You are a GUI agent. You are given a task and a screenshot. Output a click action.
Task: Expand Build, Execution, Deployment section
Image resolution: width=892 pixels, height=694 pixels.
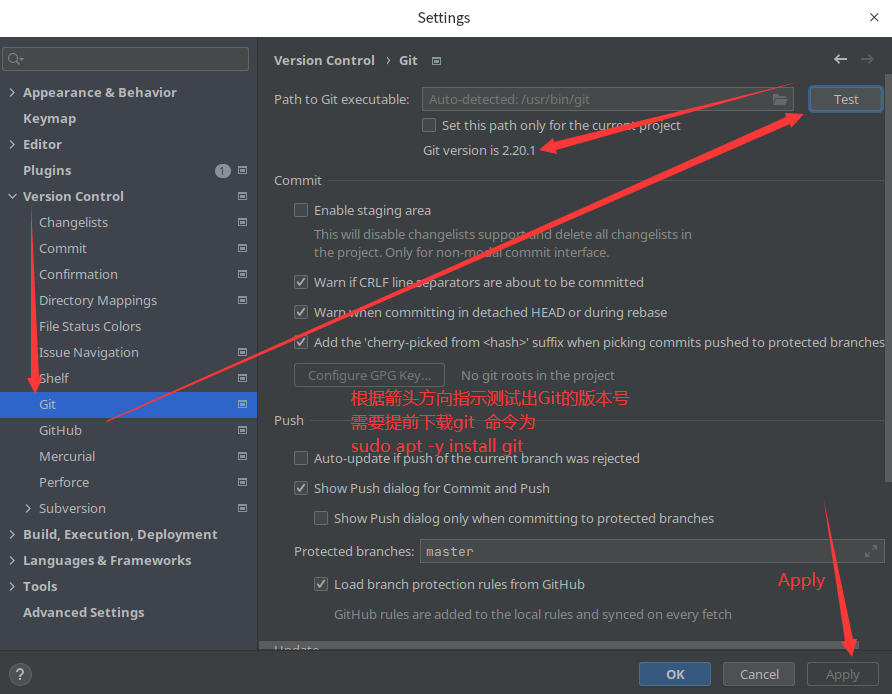(12, 534)
